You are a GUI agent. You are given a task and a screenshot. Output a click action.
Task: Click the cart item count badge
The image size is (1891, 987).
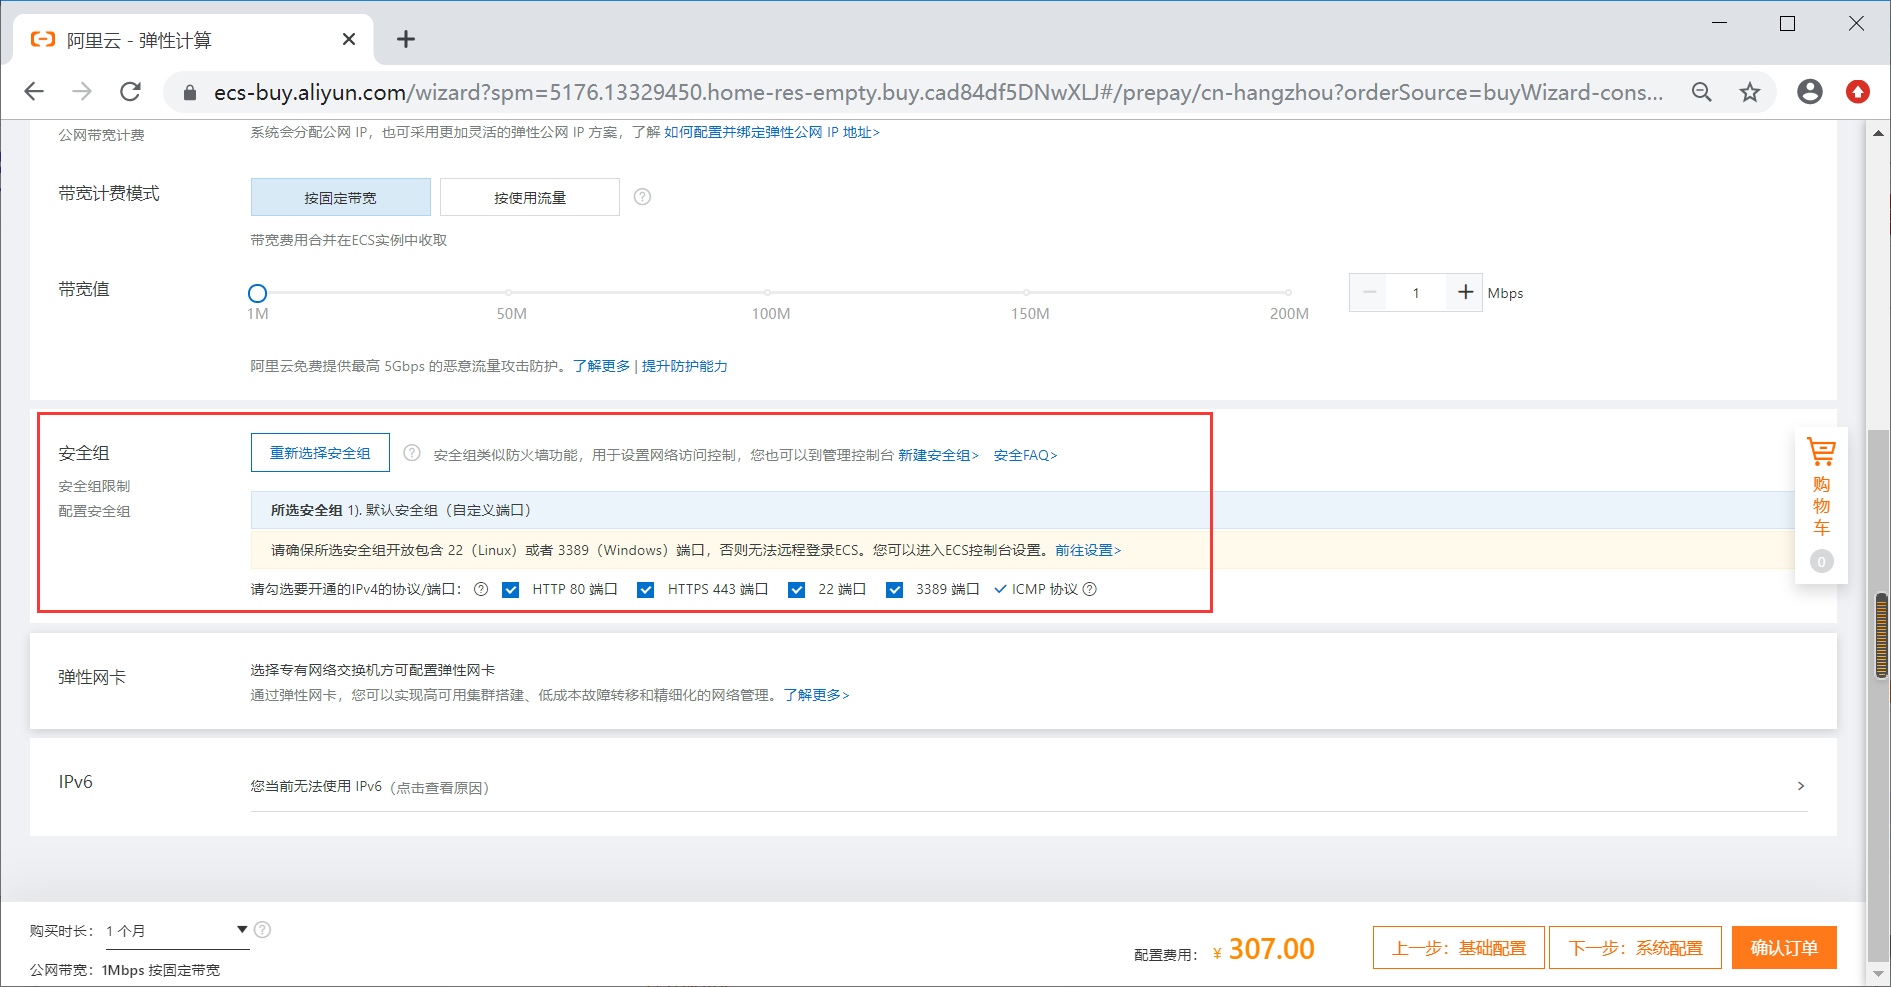click(x=1821, y=561)
